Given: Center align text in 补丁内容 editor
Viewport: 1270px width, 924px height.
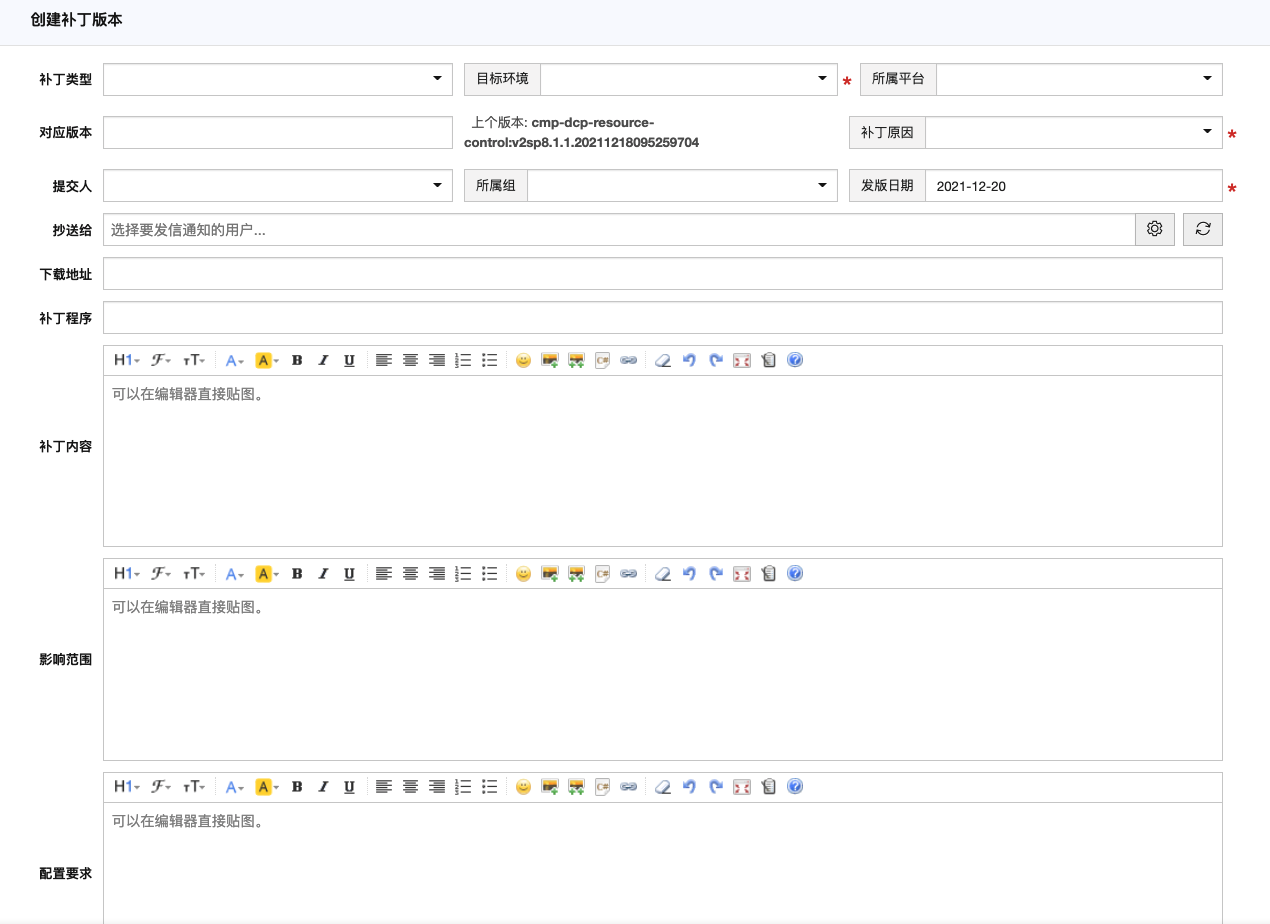Looking at the screenshot, I should point(410,360).
